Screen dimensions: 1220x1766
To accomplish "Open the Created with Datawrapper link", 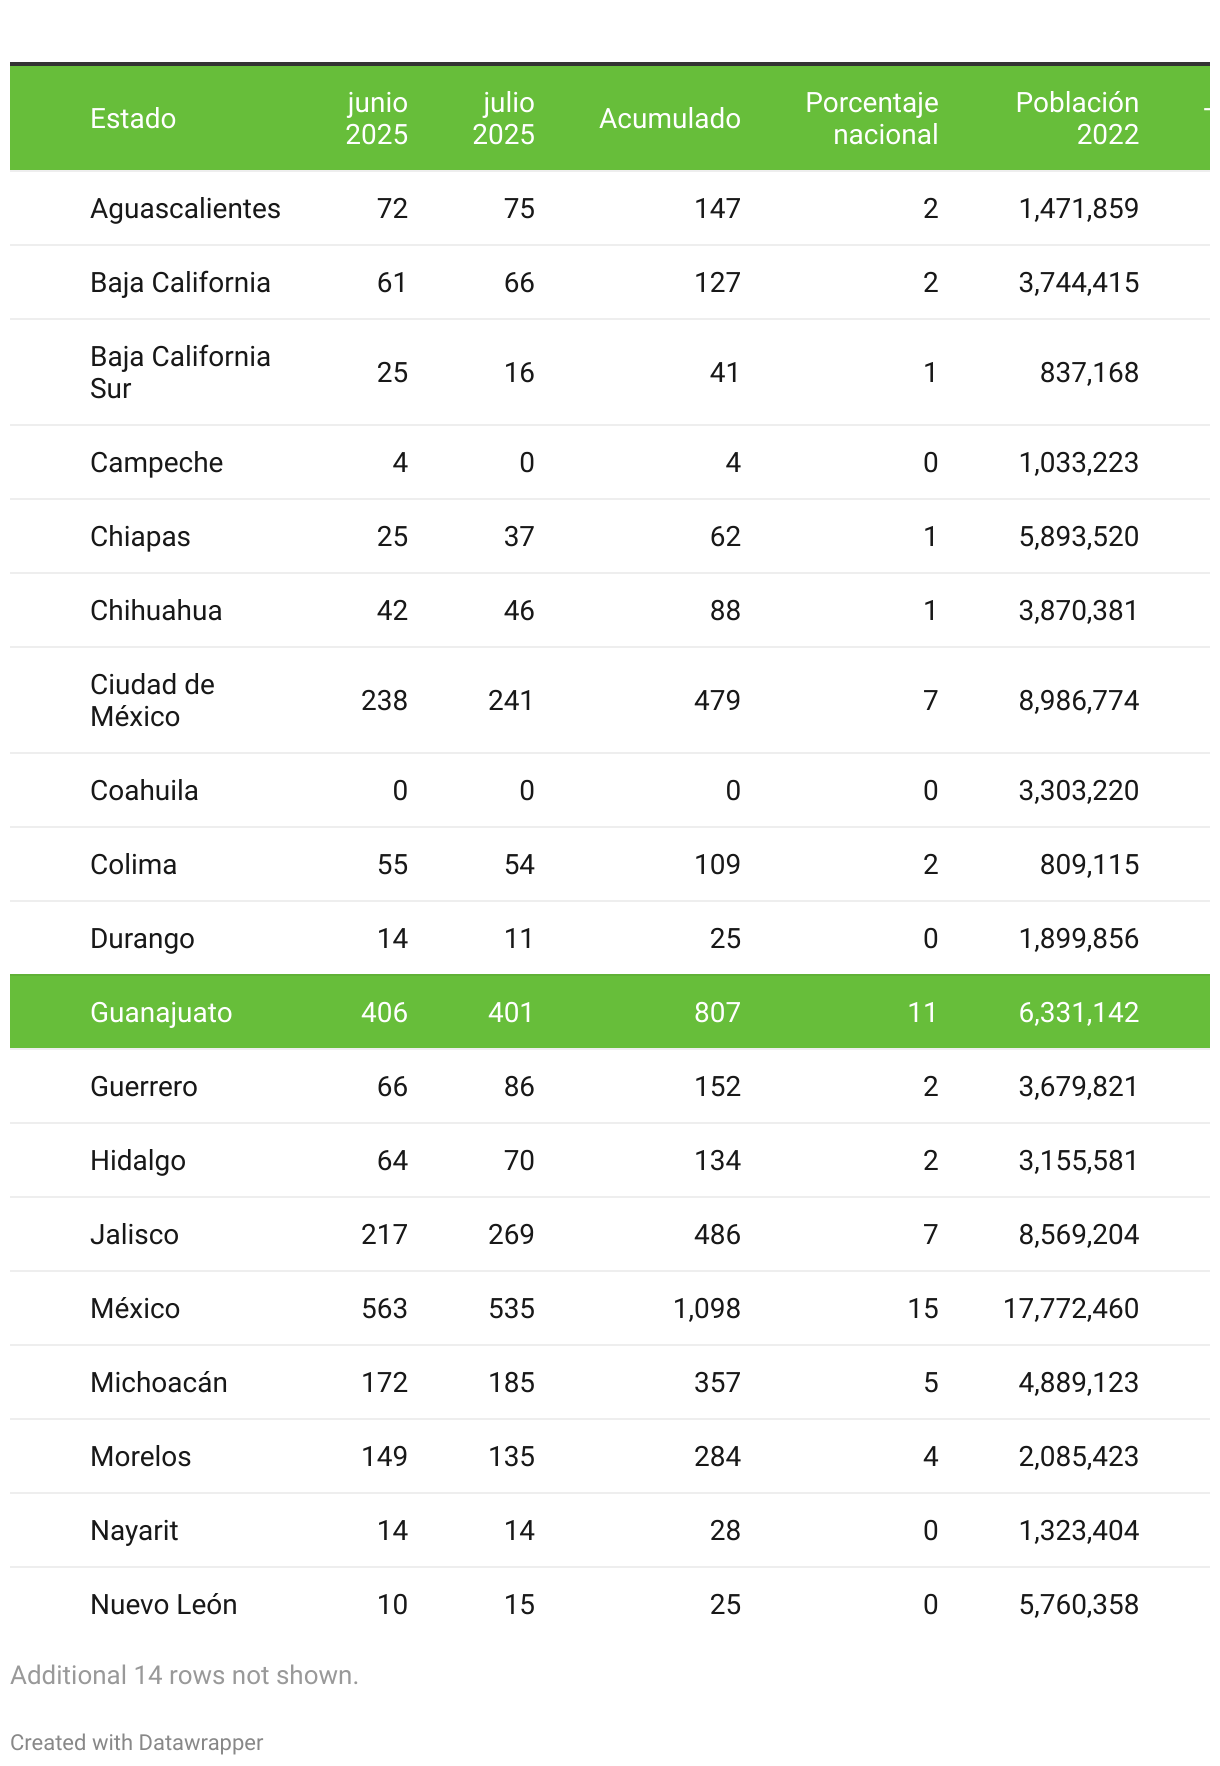I will coord(137,1742).
